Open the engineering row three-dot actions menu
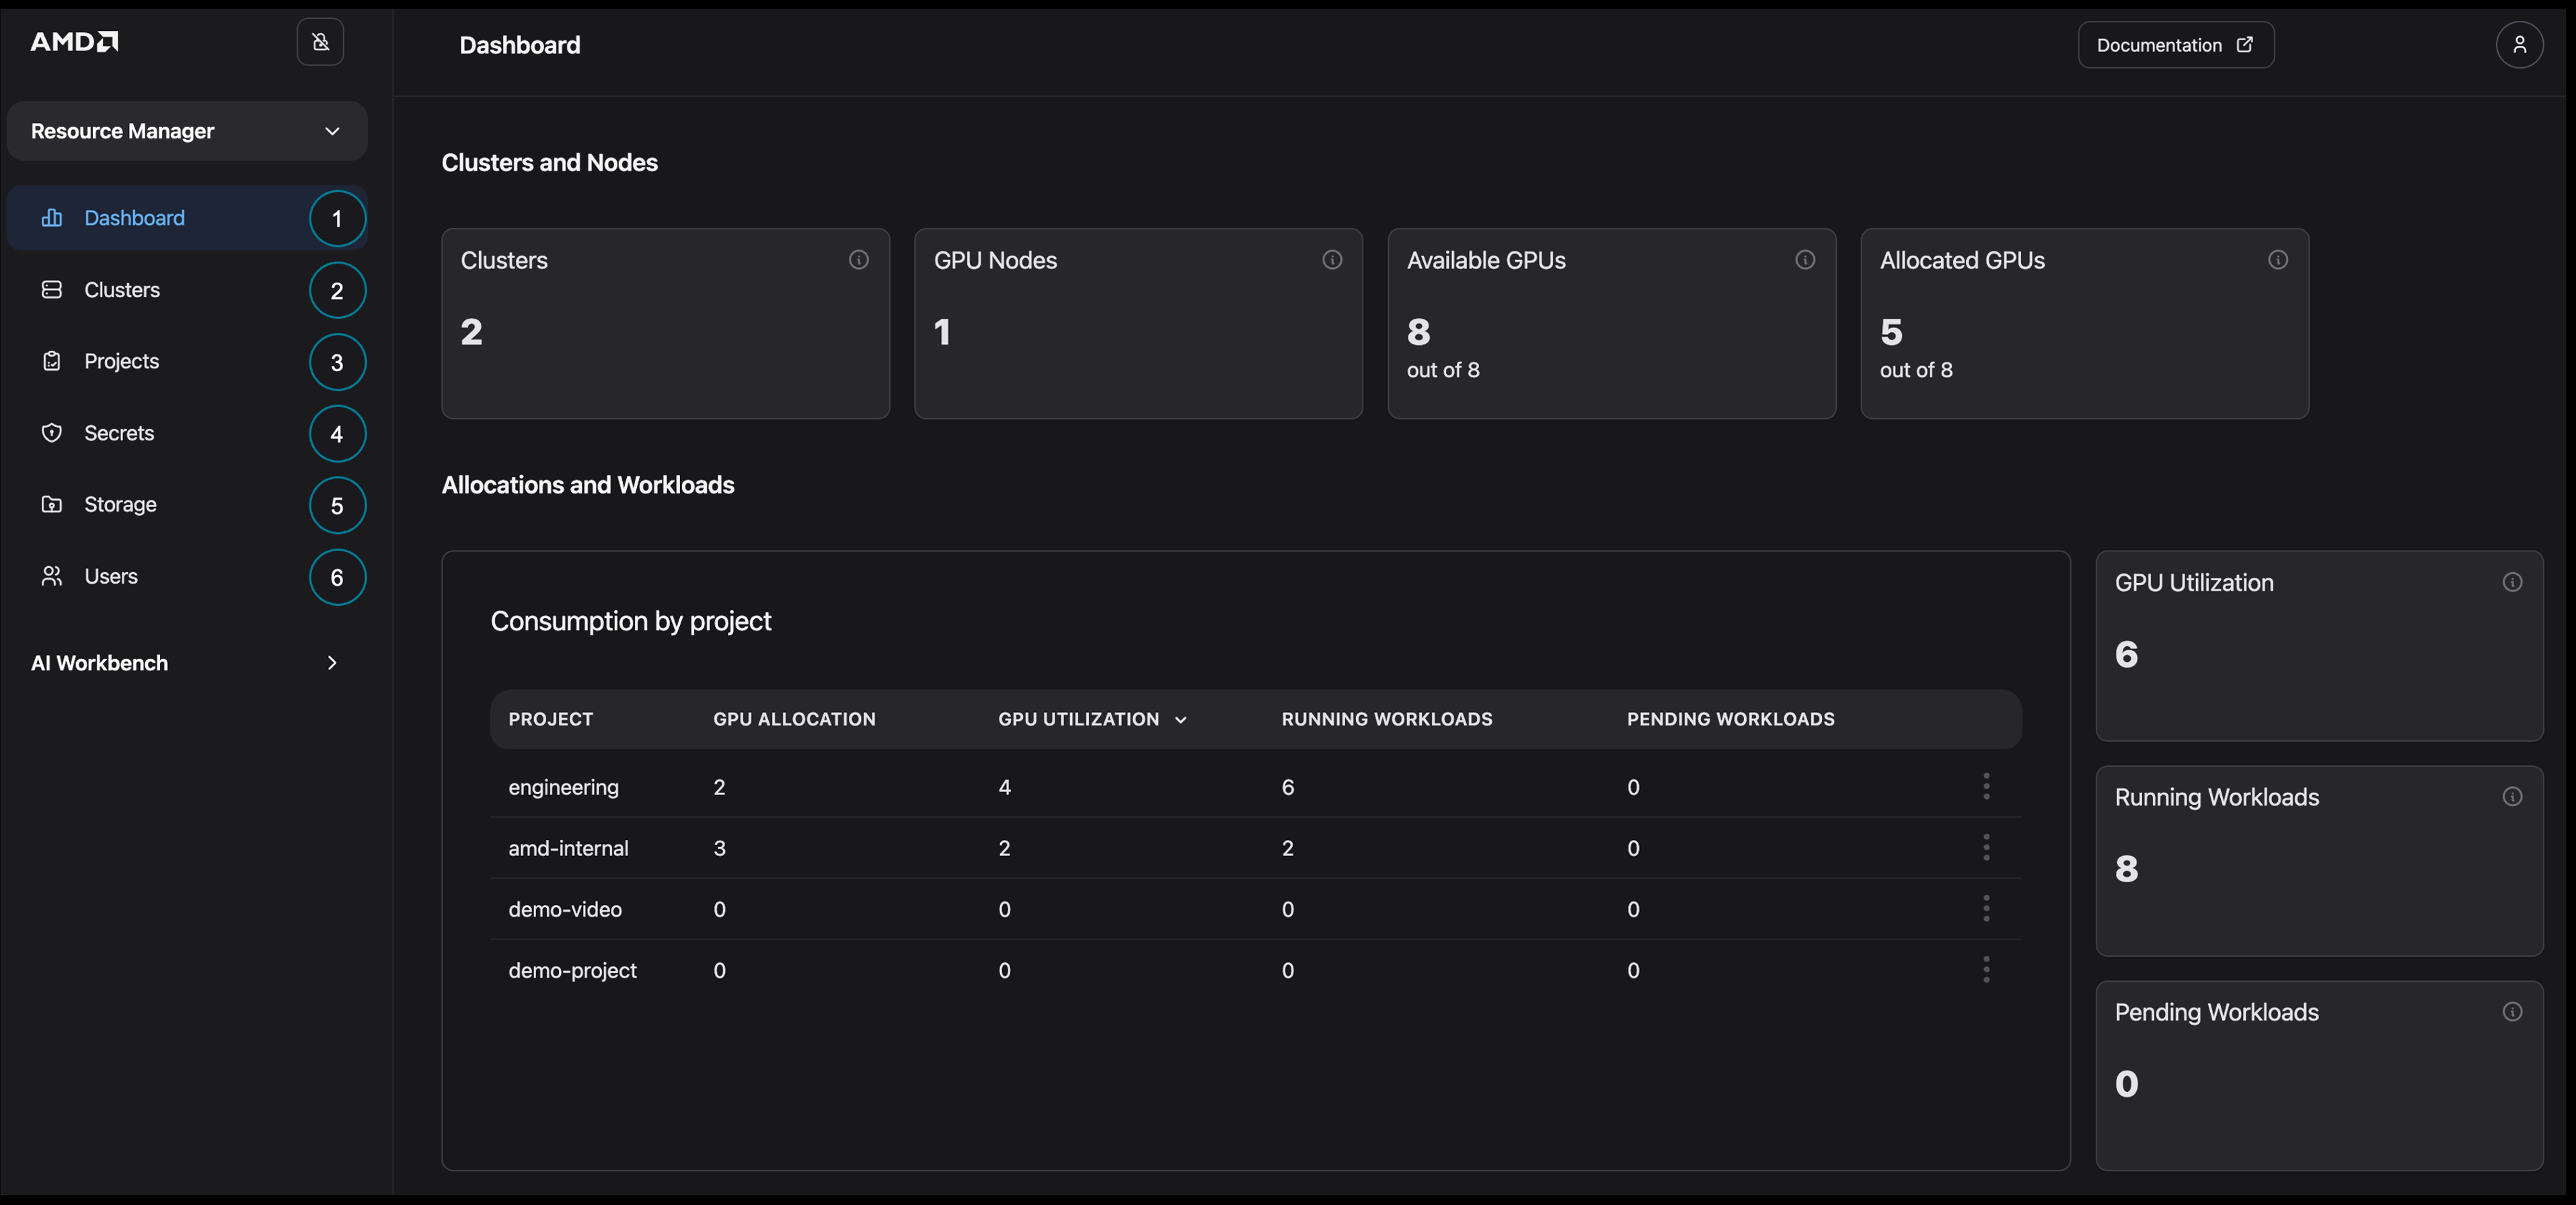 (1986, 786)
